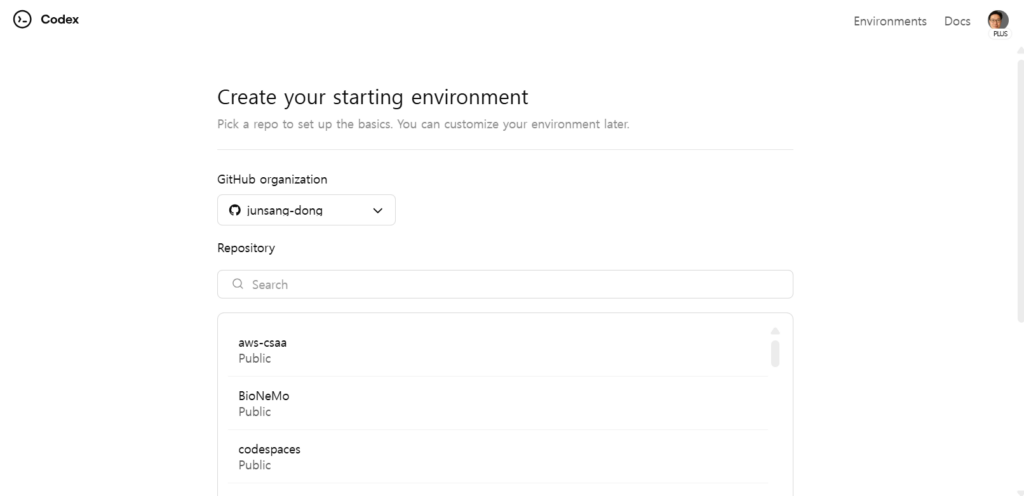Click the main page vertical scrollbar
This screenshot has height=496, width=1024.
point(1020,190)
